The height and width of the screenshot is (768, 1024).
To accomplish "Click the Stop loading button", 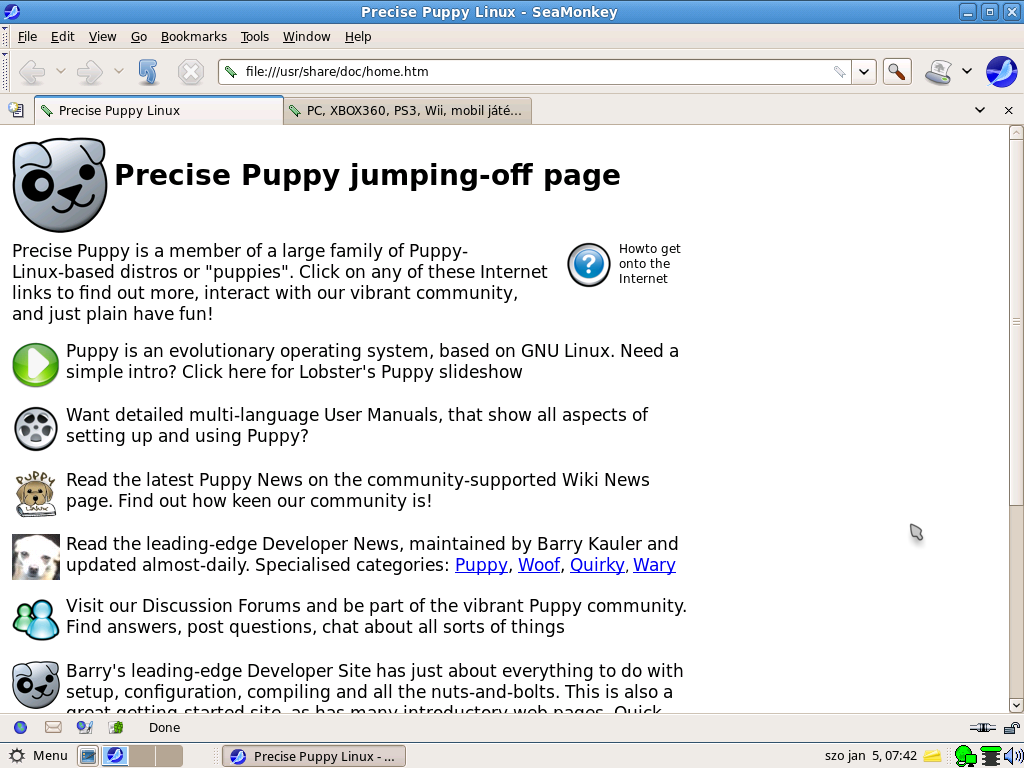I will coord(191,71).
